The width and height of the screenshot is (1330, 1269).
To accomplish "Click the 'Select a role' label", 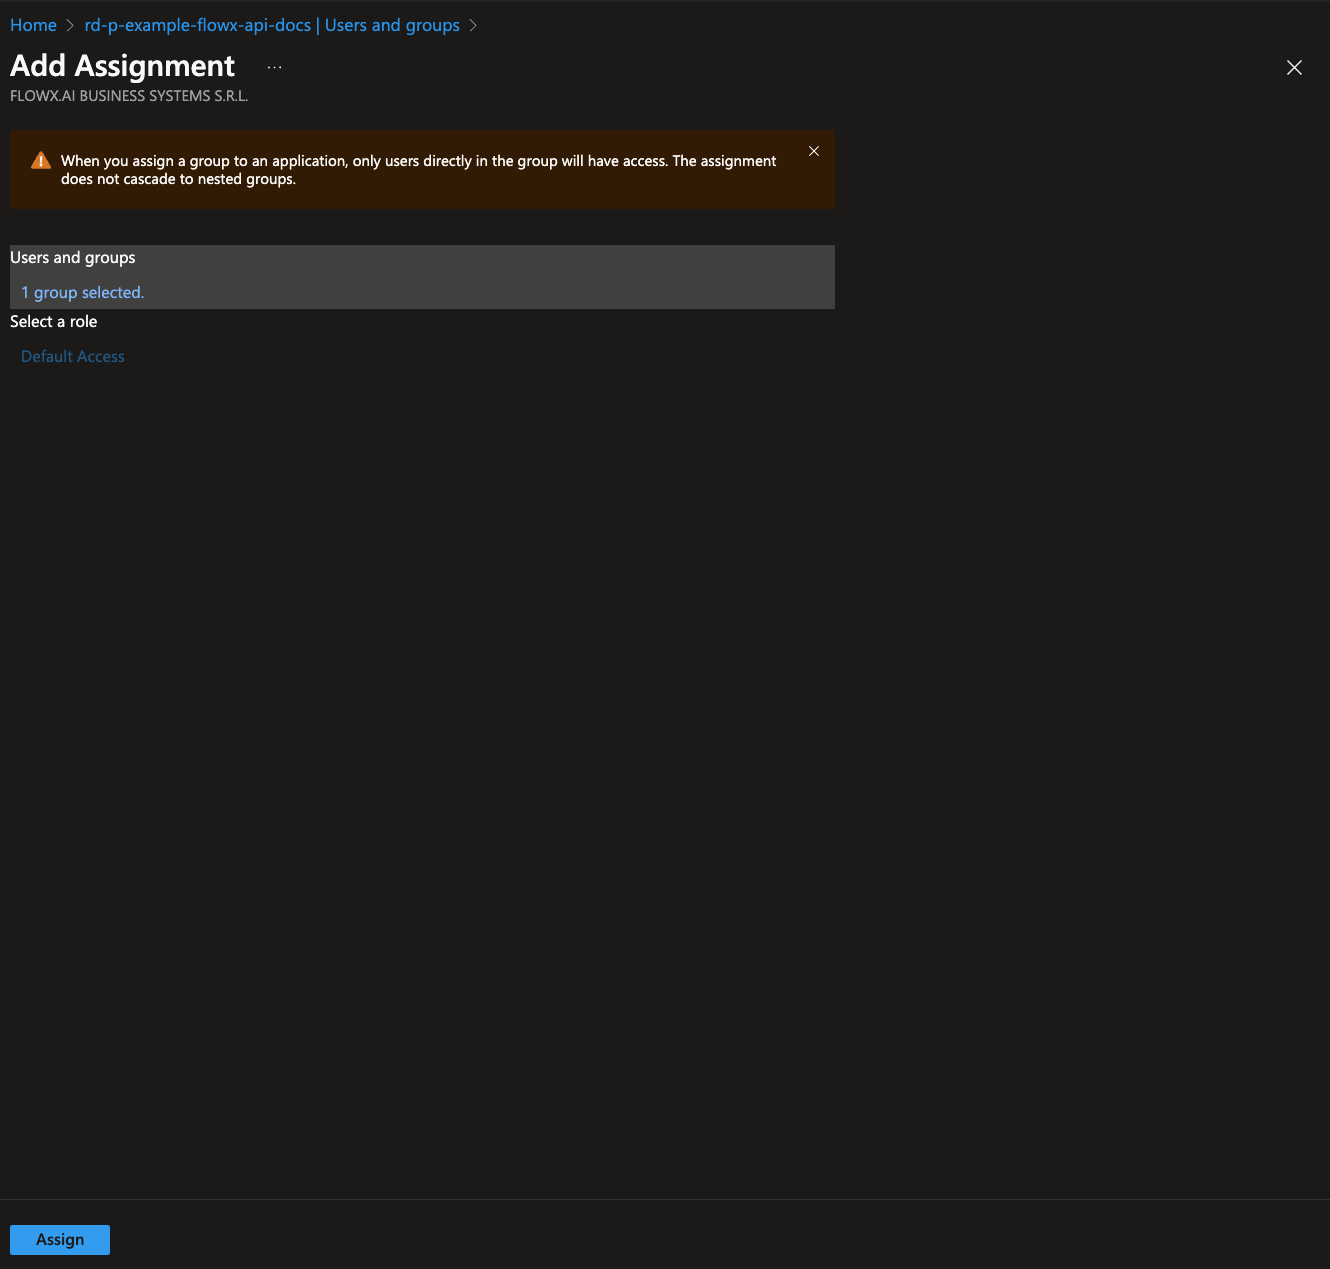I will [54, 321].
